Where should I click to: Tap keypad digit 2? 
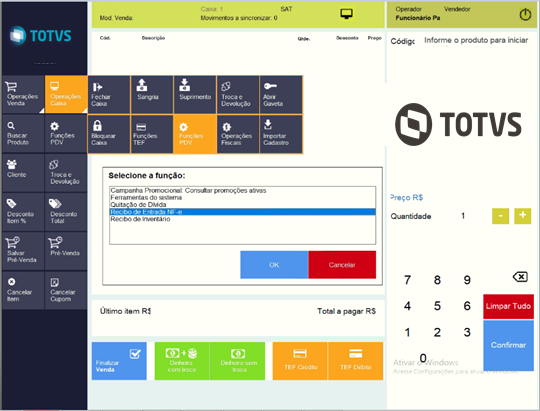(437, 332)
